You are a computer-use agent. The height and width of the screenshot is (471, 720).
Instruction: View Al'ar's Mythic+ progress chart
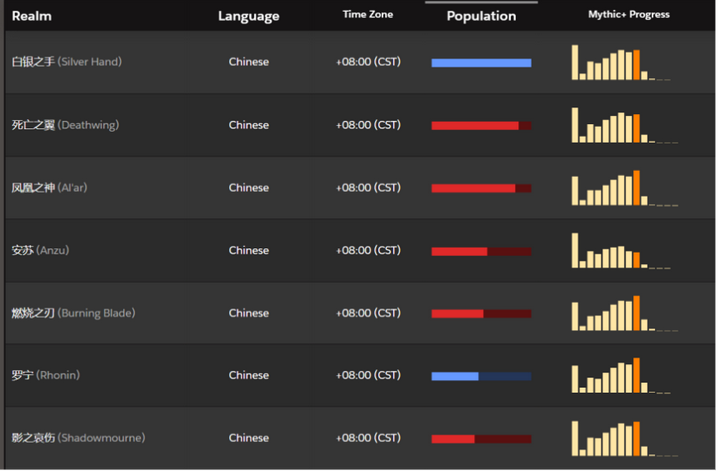point(624,188)
